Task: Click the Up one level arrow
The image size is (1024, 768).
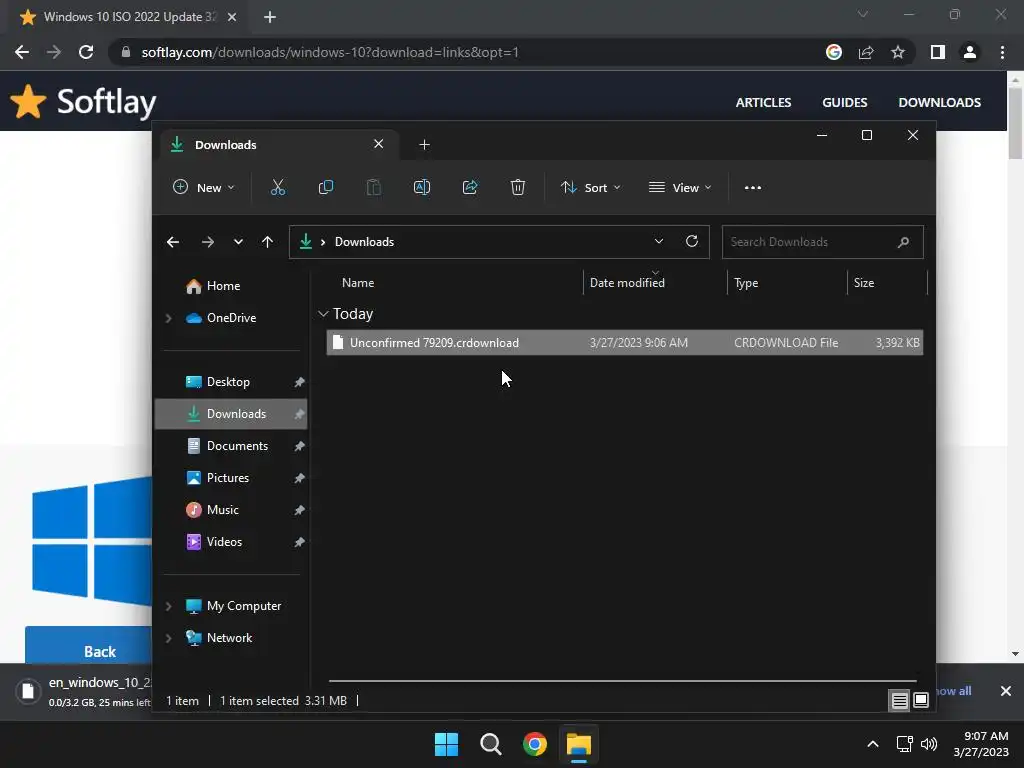Action: point(267,242)
